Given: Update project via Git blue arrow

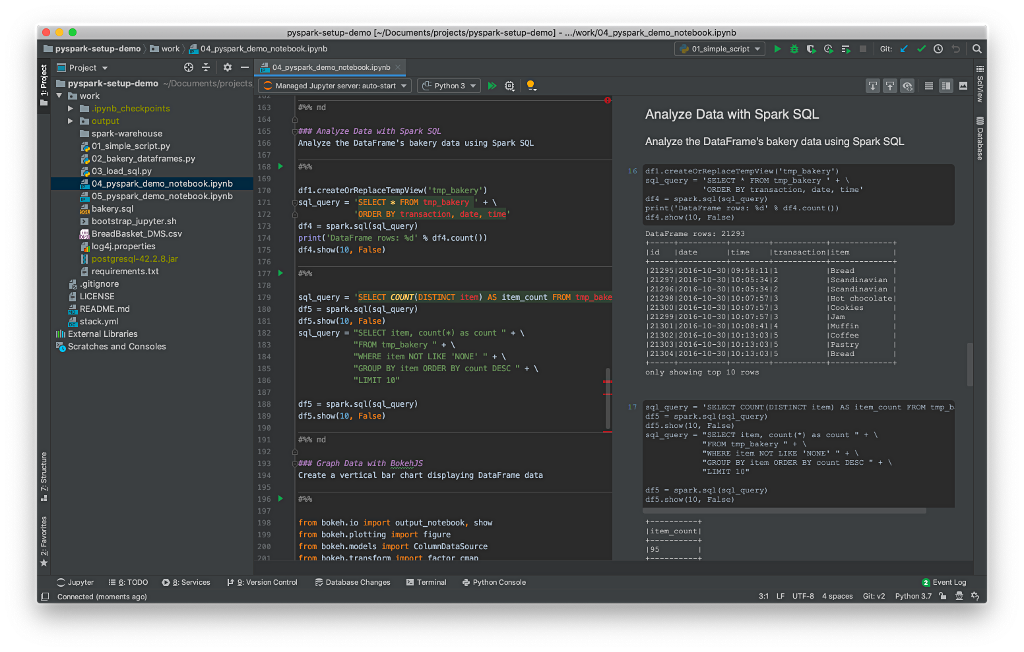Looking at the screenshot, I should point(904,49).
